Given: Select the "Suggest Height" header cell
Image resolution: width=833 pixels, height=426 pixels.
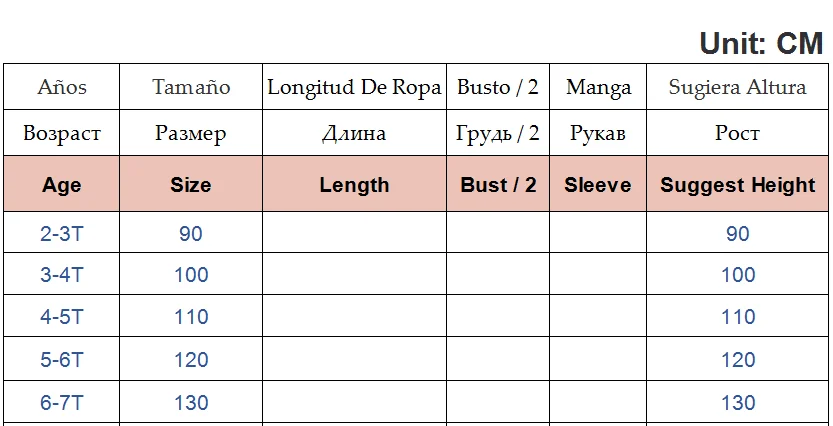Looking at the screenshot, I should click(x=737, y=185).
